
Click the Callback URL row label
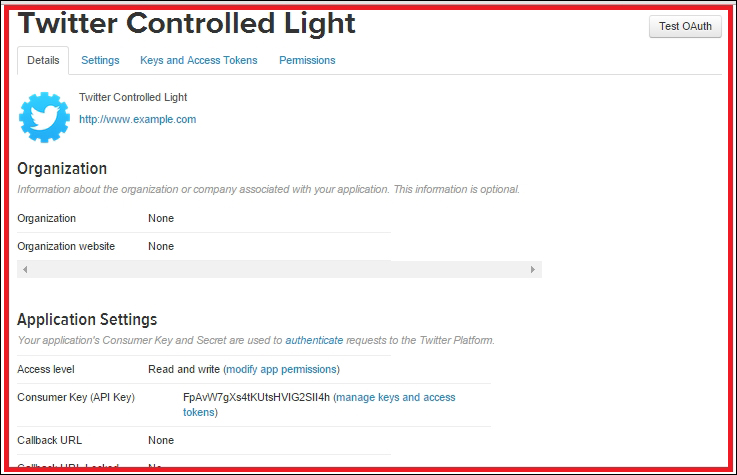[49, 440]
